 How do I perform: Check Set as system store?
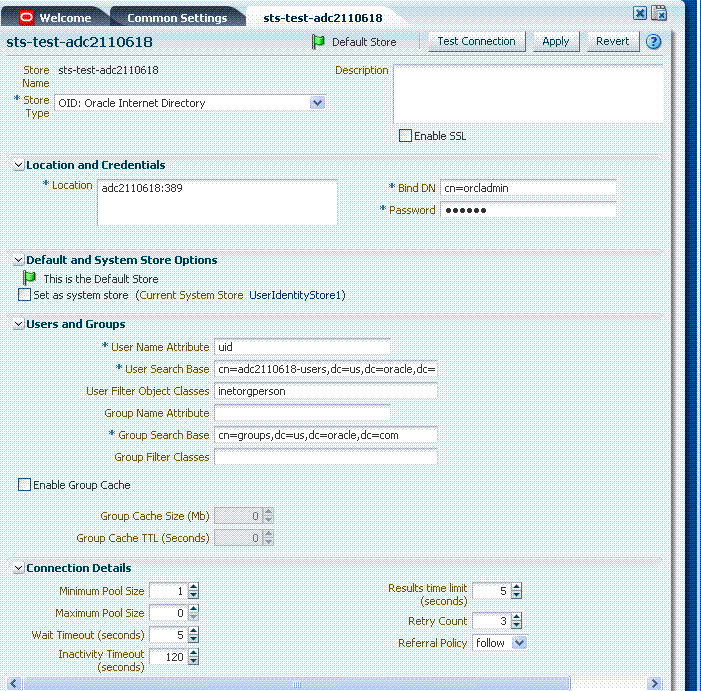point(24,295)
